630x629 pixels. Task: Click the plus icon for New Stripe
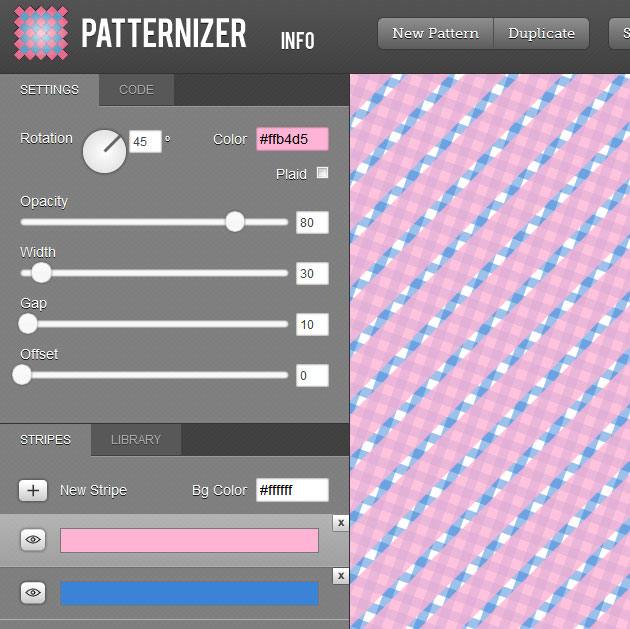click(33, 490)
